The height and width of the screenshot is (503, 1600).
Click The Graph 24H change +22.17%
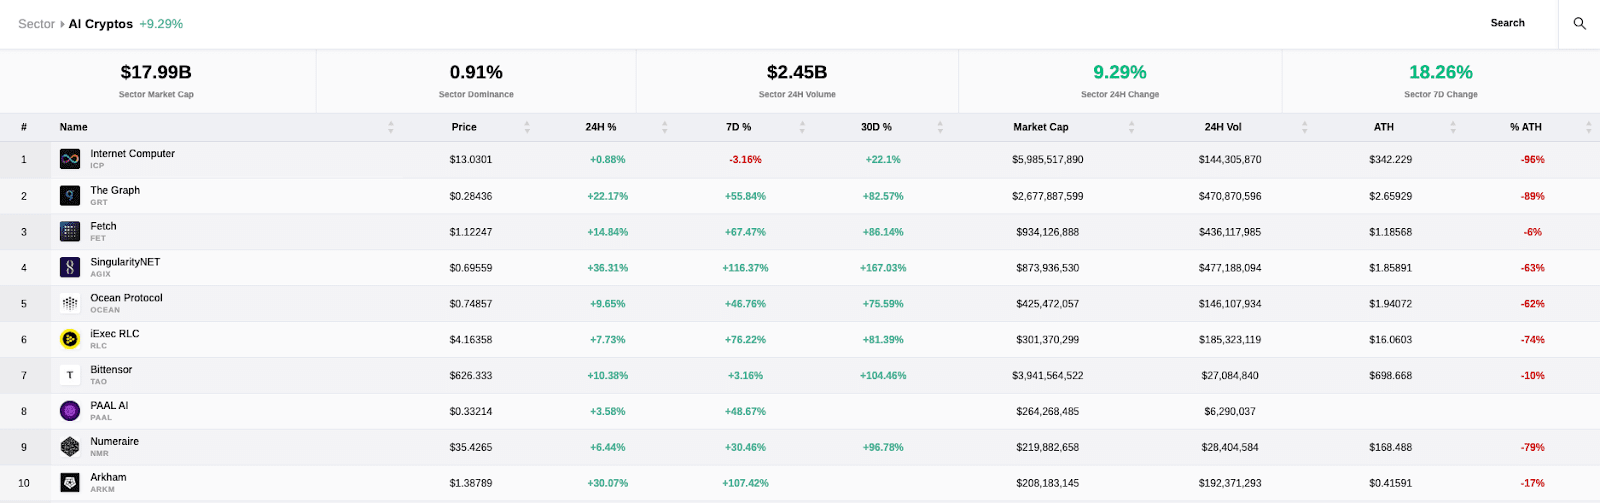point(608,196)
